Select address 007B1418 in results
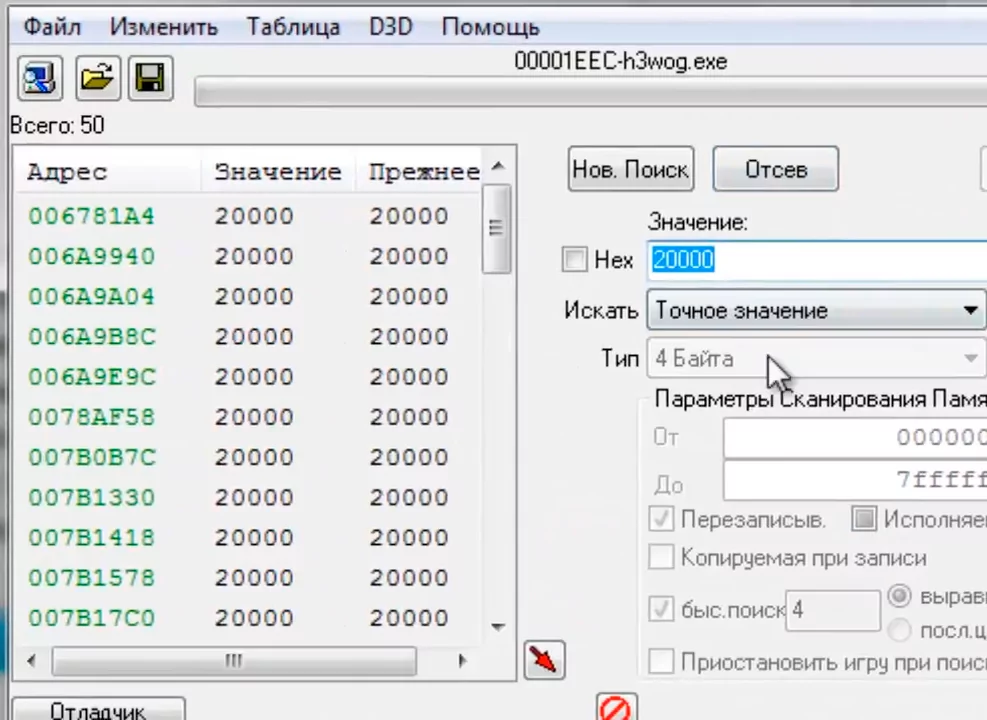Image resolution: width=987 pixels, height=720 pixels. 91,537
